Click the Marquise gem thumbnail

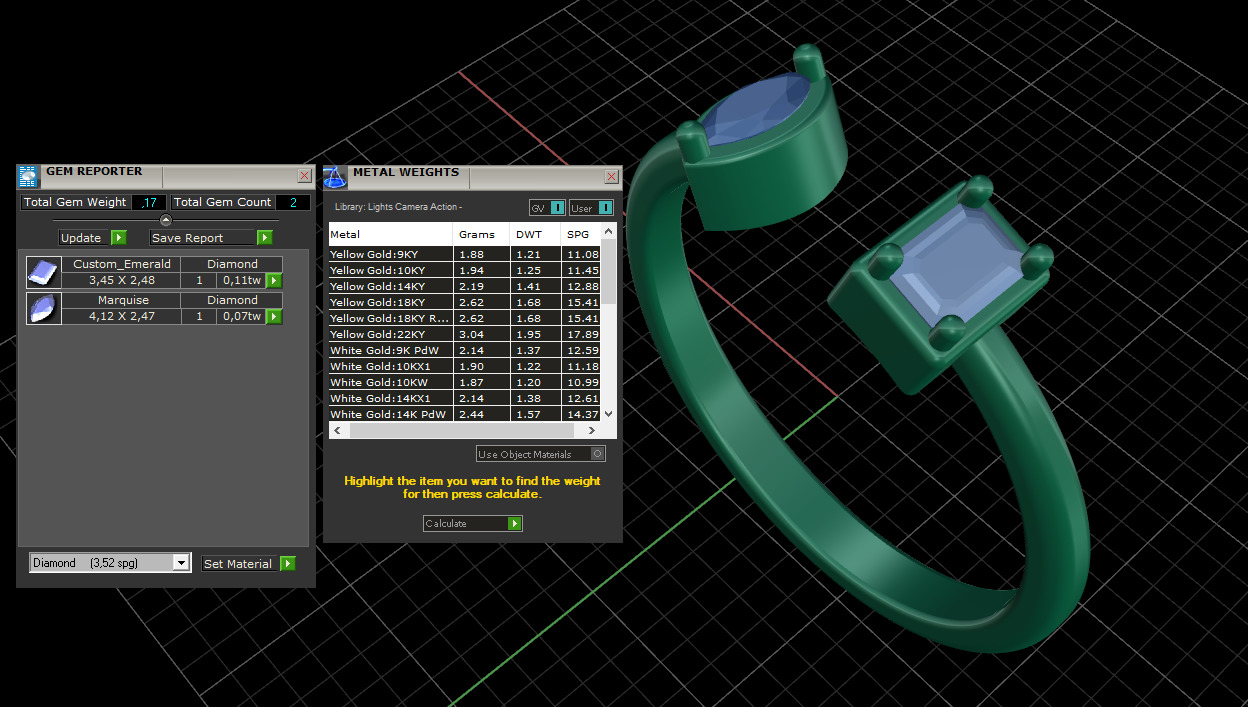[44, 308]
